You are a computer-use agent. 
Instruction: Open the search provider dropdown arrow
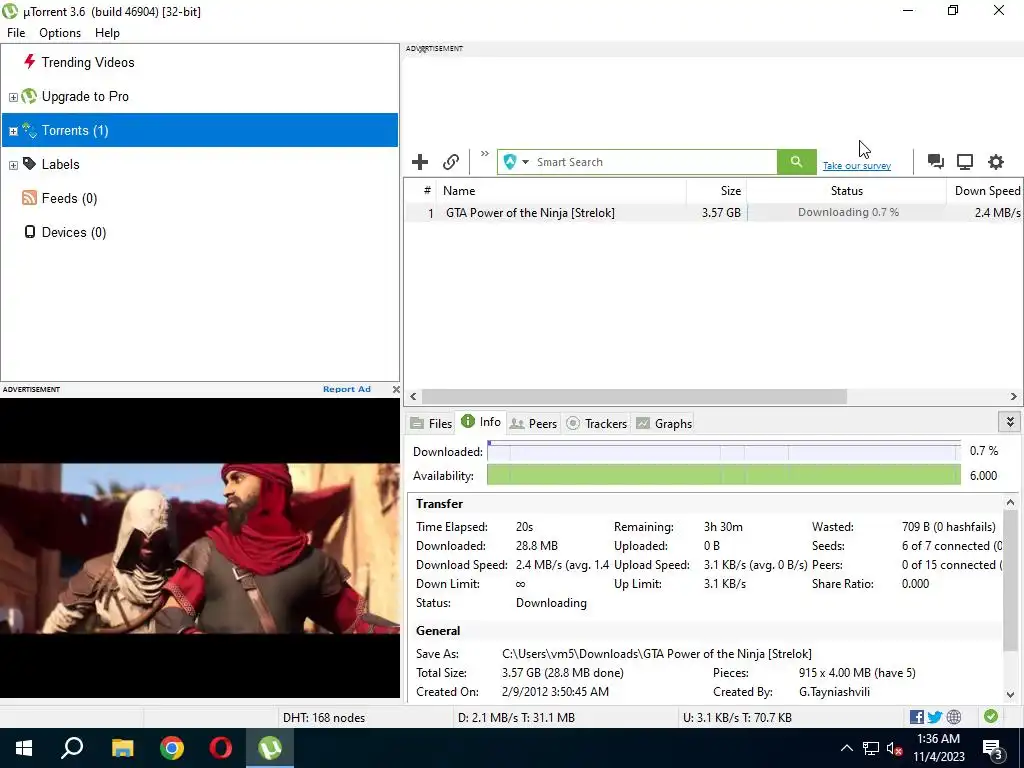[525, 162]
